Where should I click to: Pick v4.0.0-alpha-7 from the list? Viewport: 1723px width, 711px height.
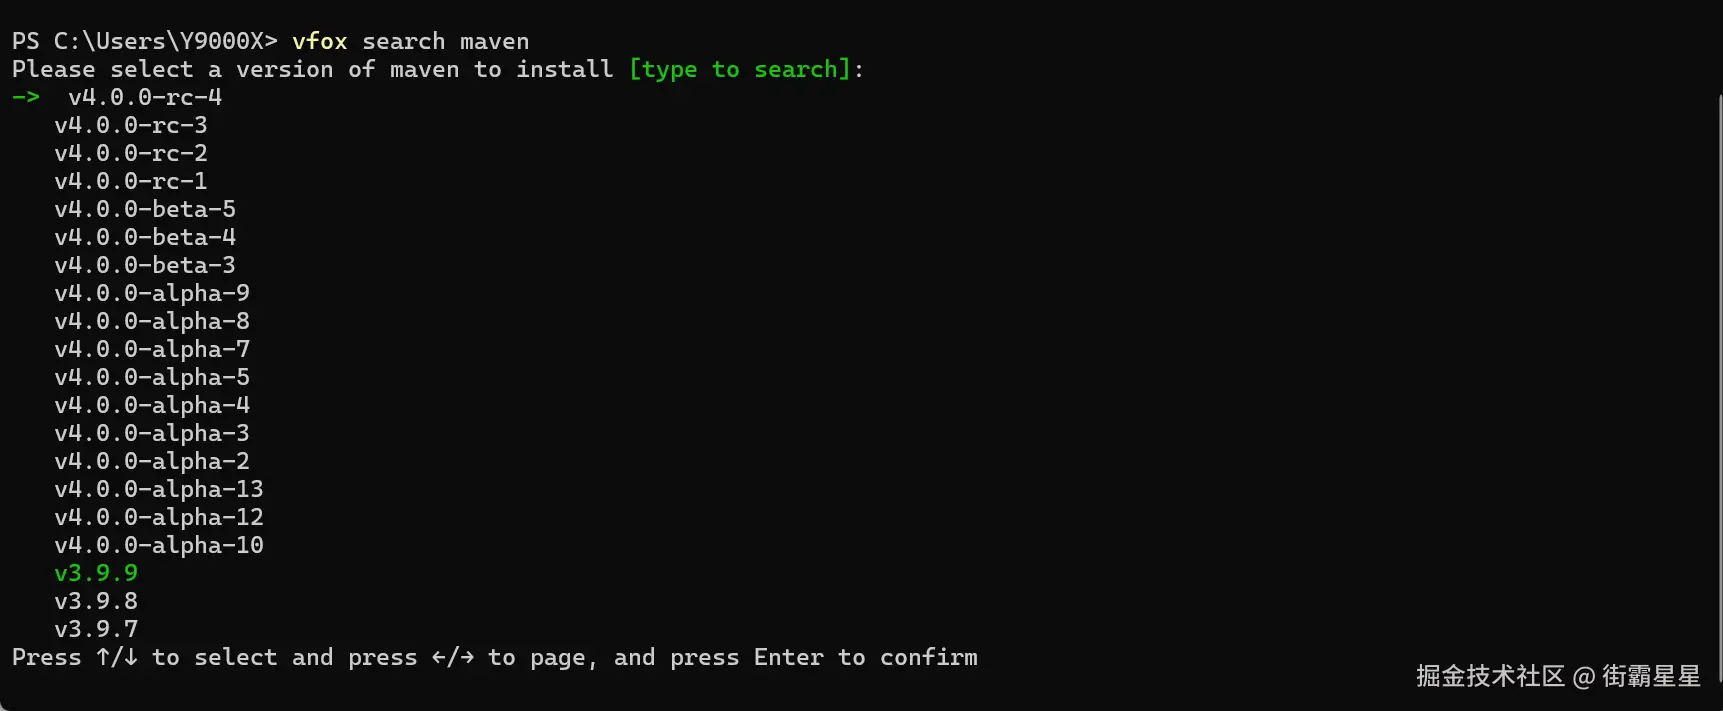click(152, 349)
